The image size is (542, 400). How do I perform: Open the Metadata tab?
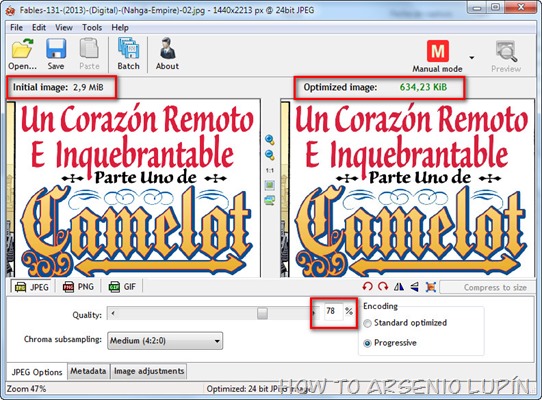[88, 371]
